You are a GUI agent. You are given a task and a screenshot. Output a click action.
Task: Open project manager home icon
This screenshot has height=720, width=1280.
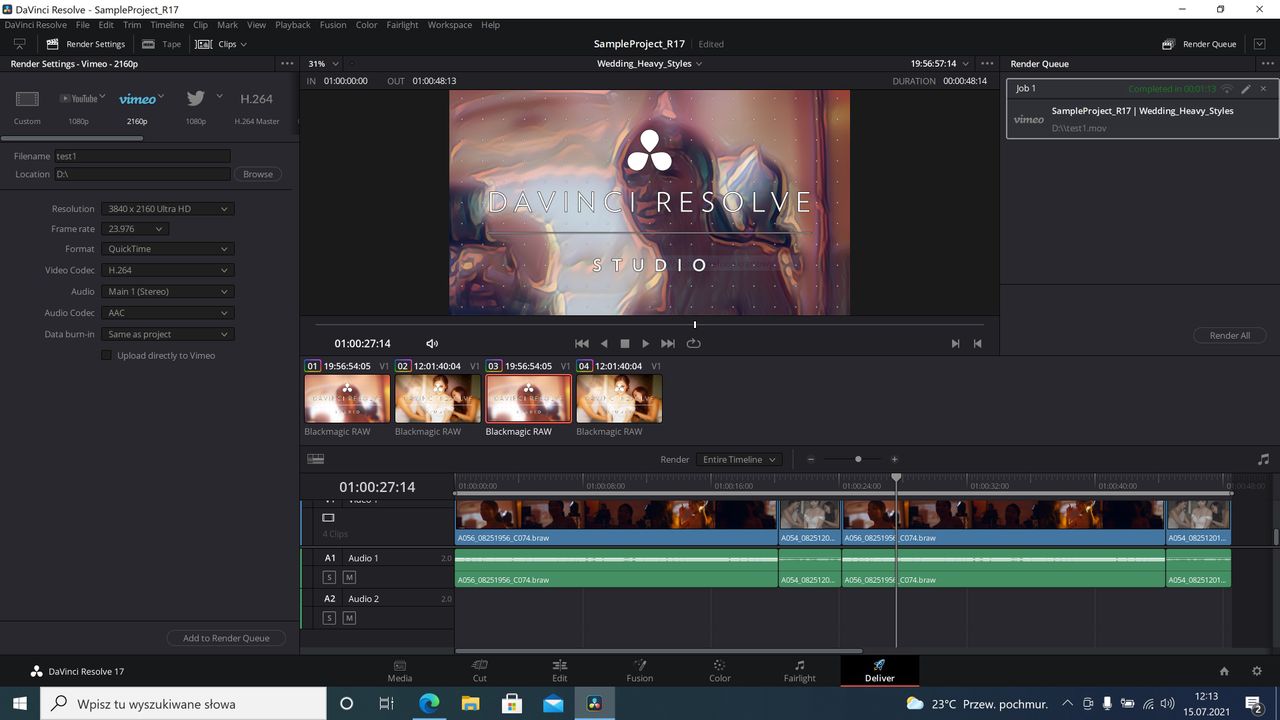(x=1224, y=671)
